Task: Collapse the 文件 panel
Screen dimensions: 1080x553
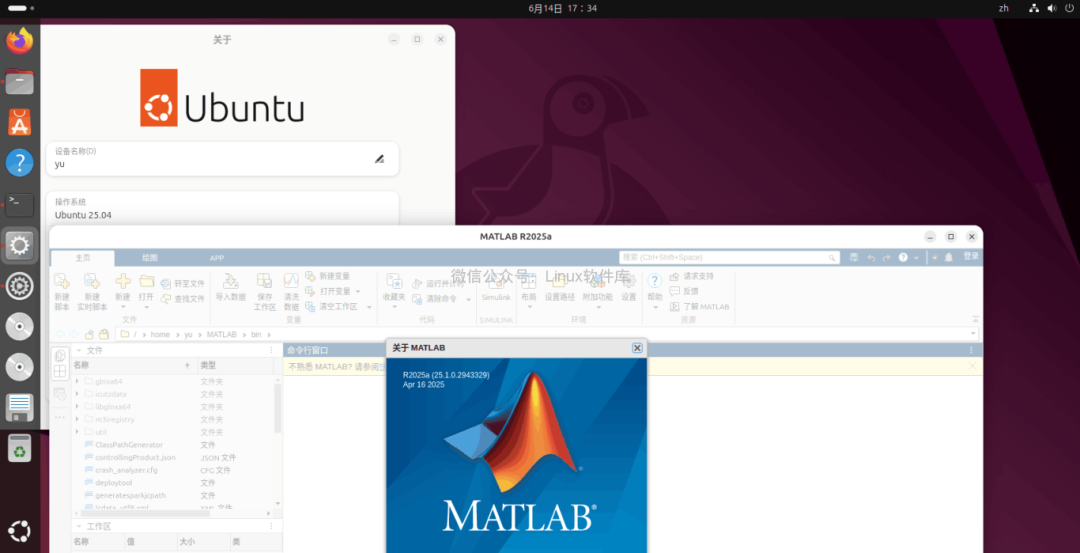Action: [x=79, y=351]
